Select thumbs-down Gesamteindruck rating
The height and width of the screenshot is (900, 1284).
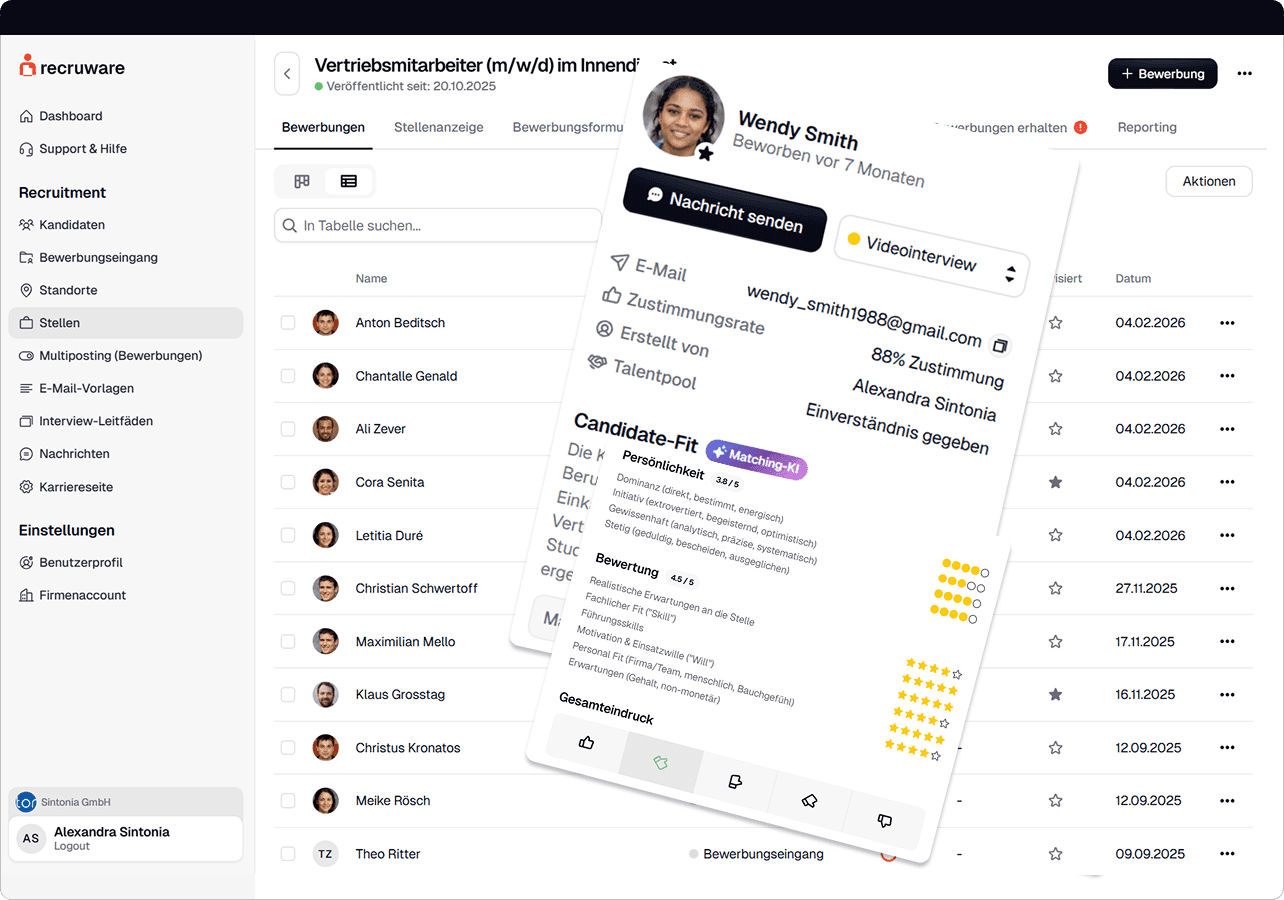pos(884,820)
